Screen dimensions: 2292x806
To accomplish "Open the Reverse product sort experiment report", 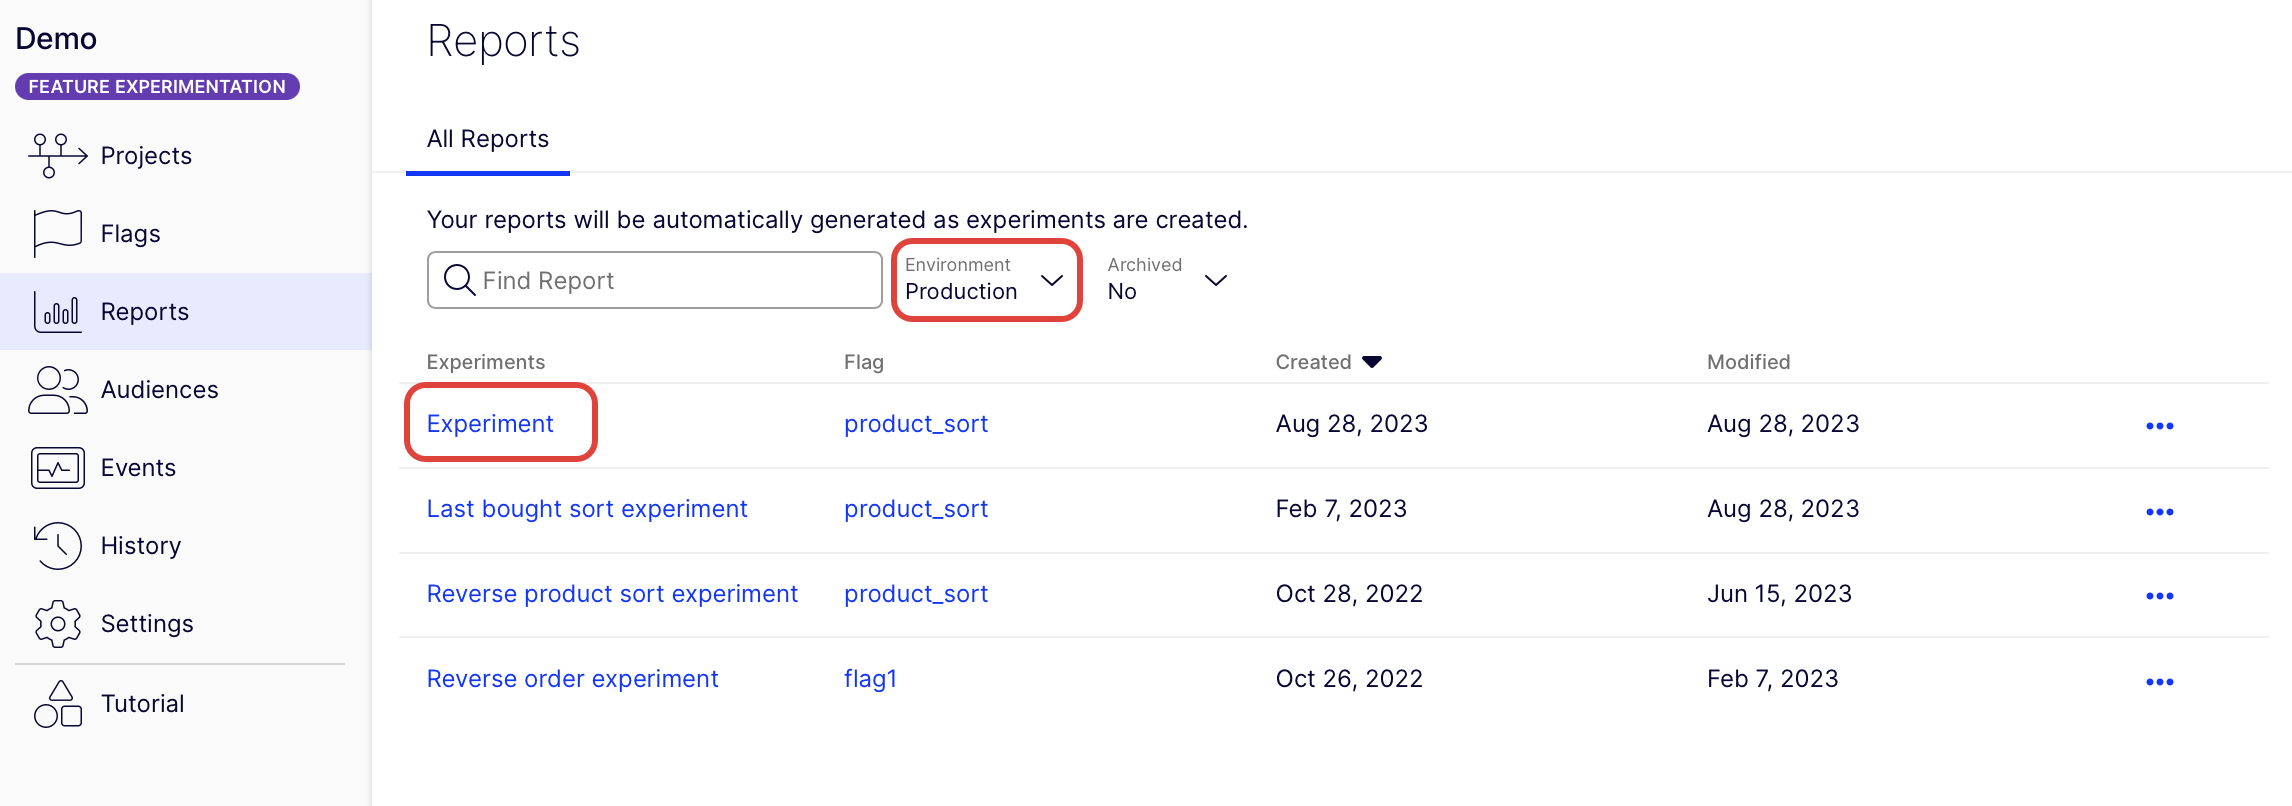I will pyautogui.click(x=612, y=594).
